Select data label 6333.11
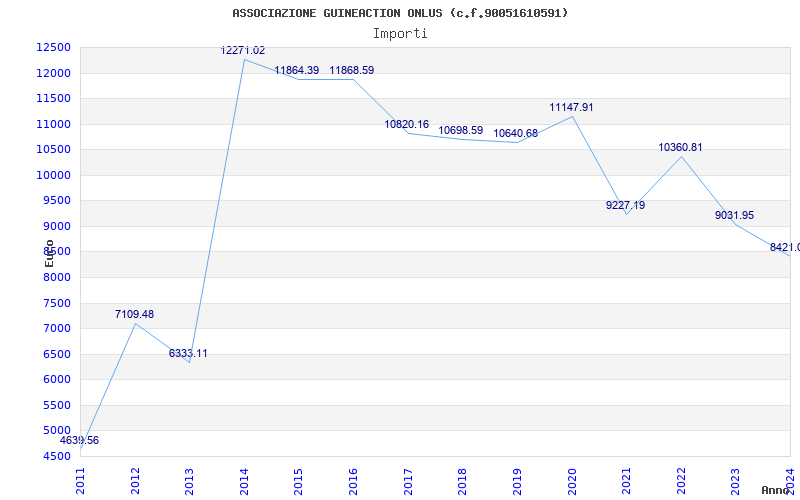This screenshot has height=500, width=800. (188, 354)
